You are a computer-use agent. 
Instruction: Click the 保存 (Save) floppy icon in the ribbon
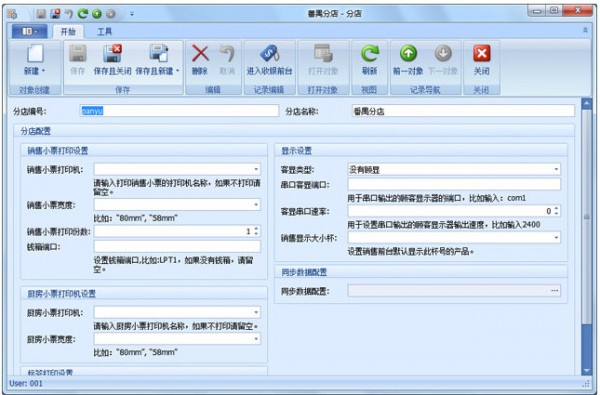point(78,54)
